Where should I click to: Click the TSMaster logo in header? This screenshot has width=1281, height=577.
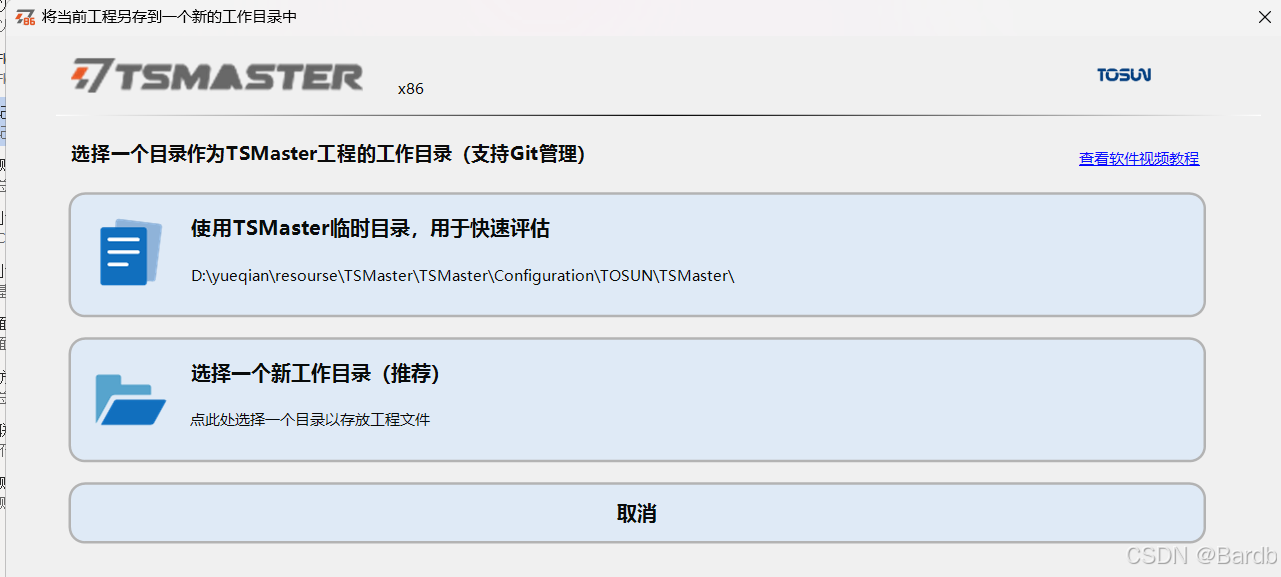(x=217, y=76)
